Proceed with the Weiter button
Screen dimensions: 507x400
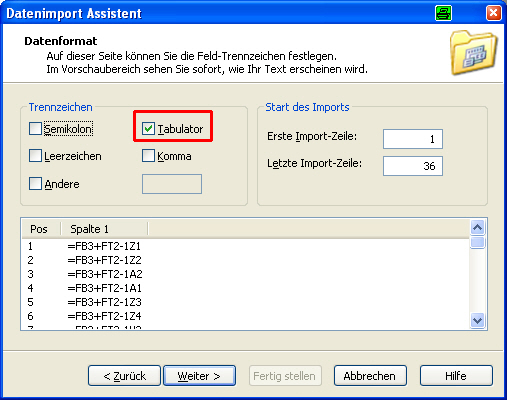(x=199, y=376)
